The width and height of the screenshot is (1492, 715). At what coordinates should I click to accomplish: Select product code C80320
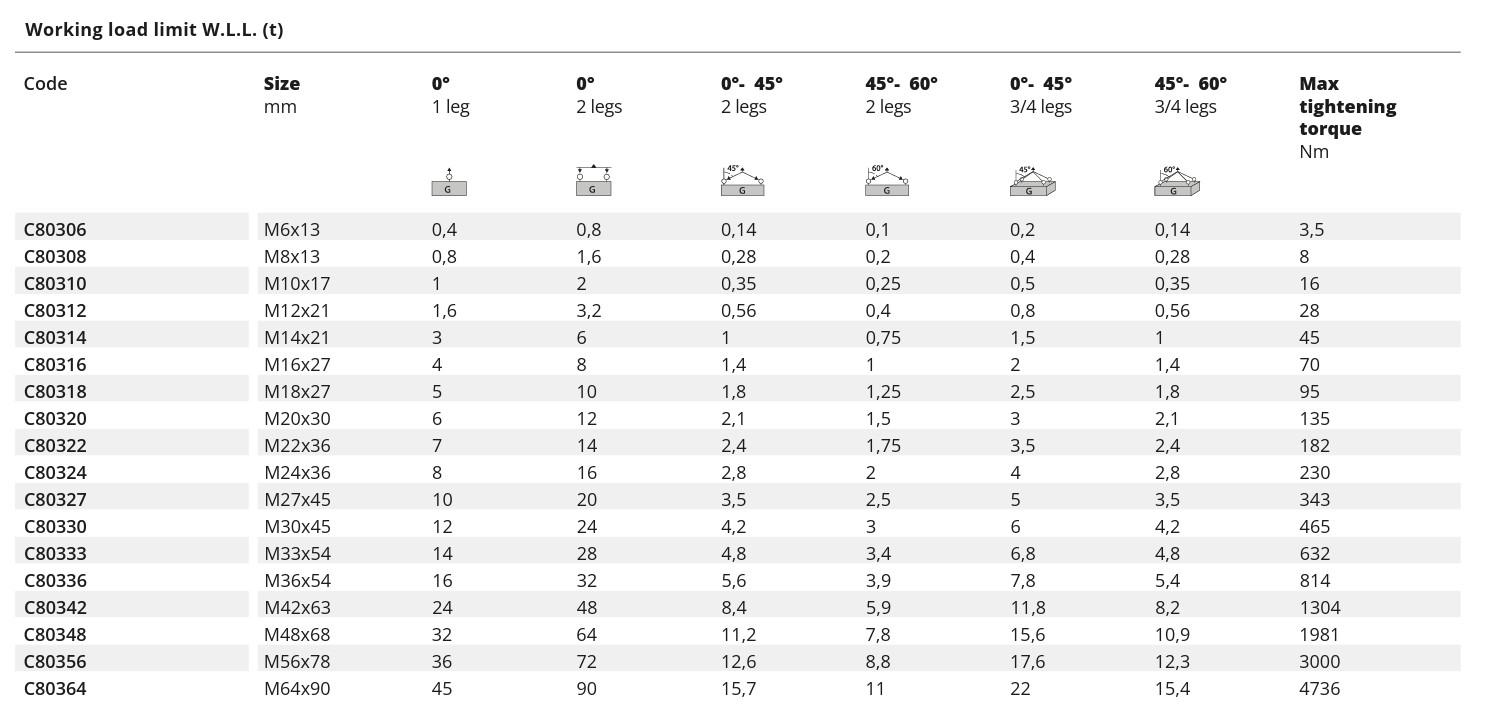55,419
